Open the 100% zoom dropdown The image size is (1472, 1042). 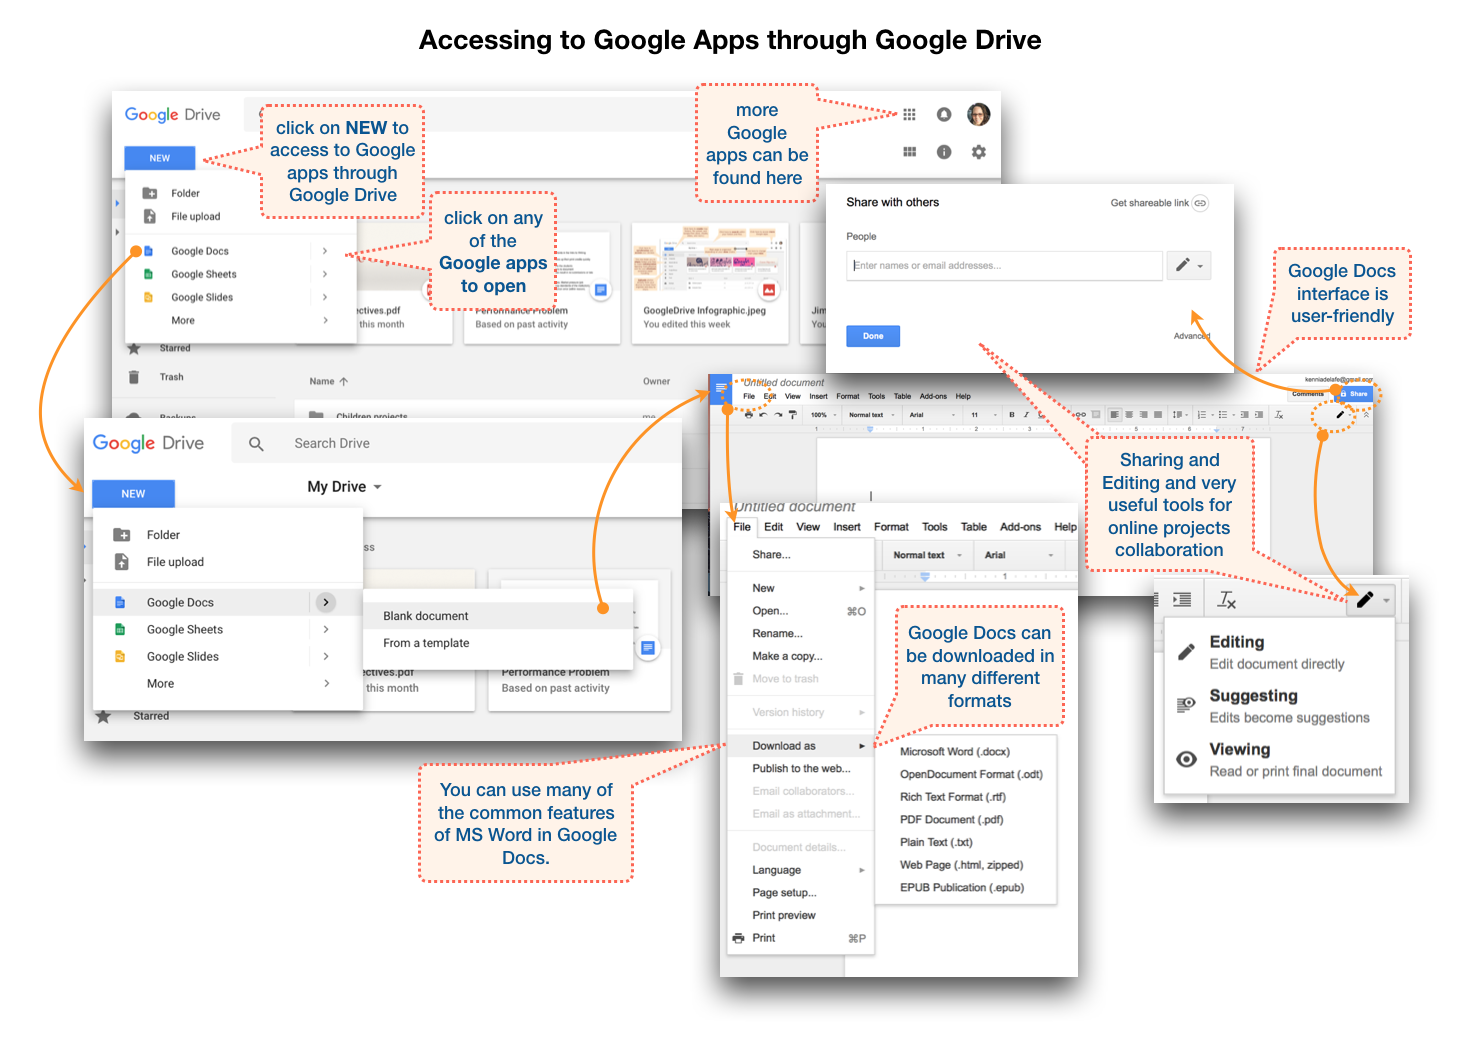(824, 415)
